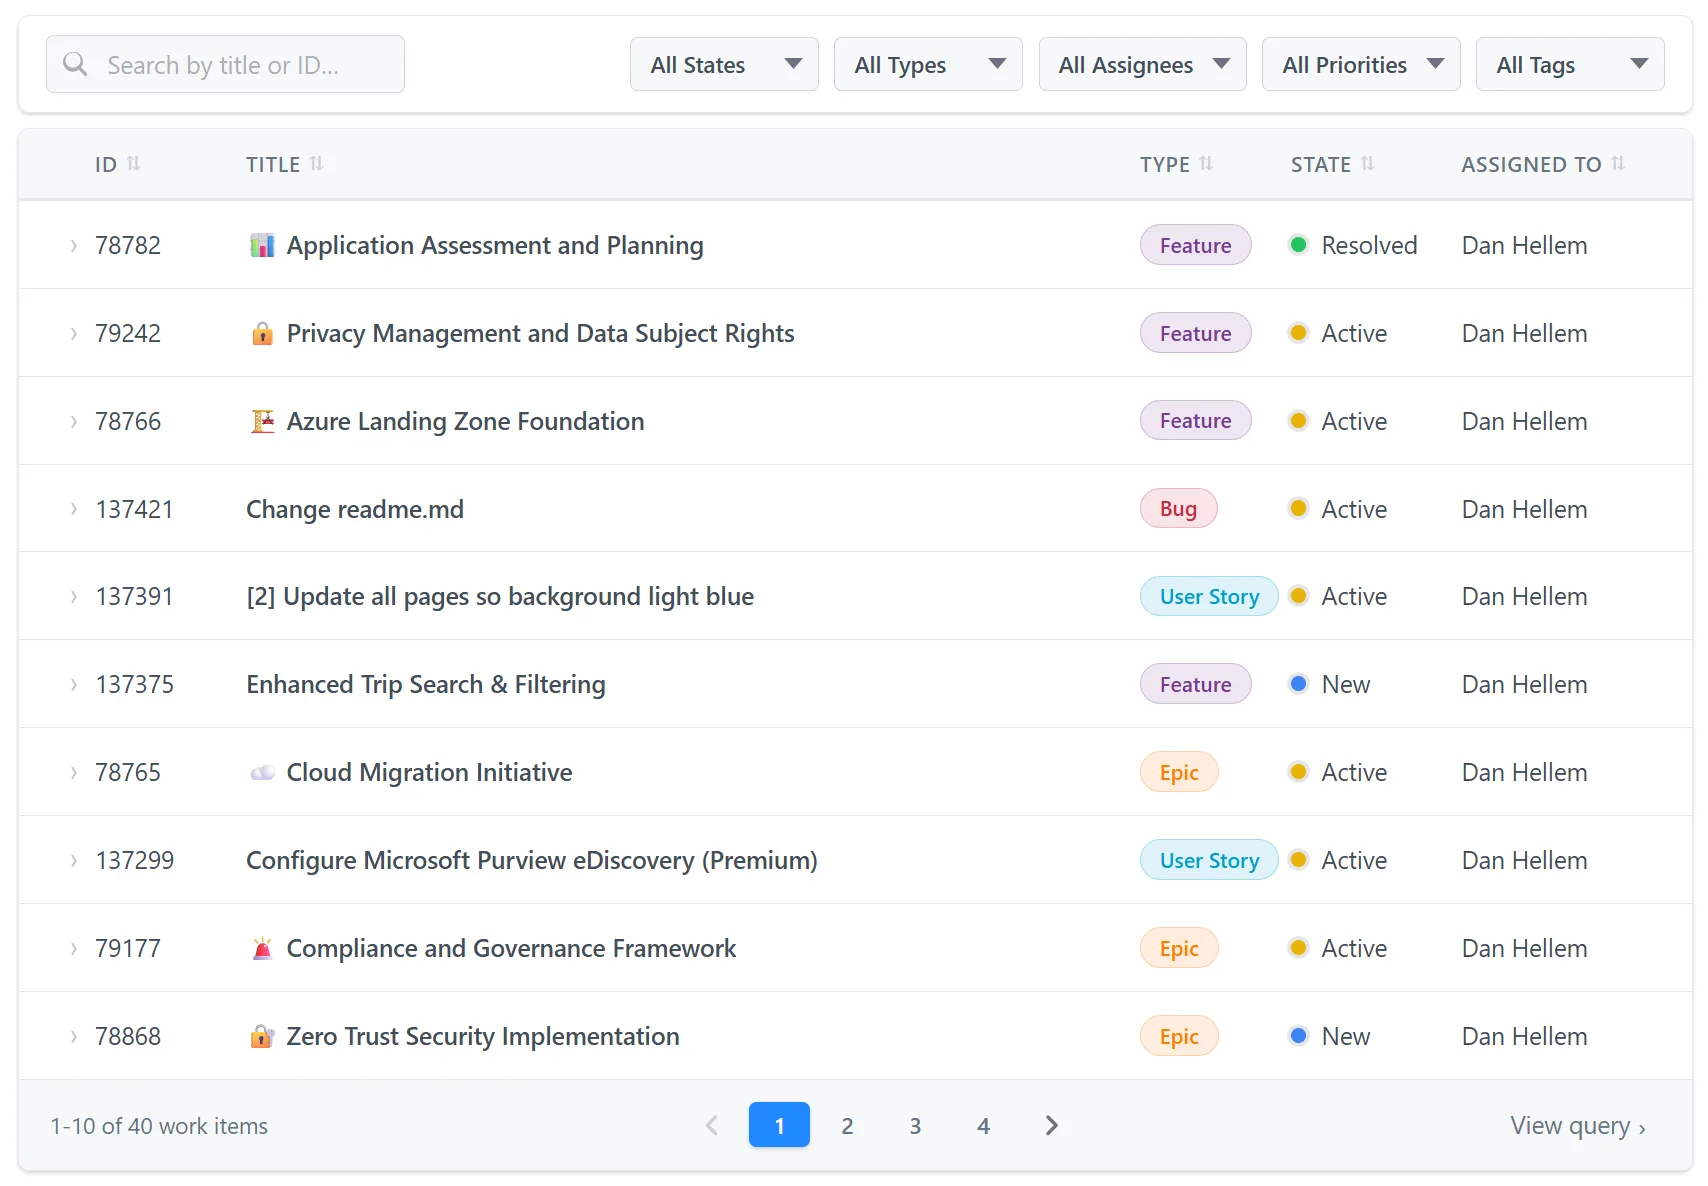
Task: Expand work item 137421 row
Action: [x=73, y=509]
